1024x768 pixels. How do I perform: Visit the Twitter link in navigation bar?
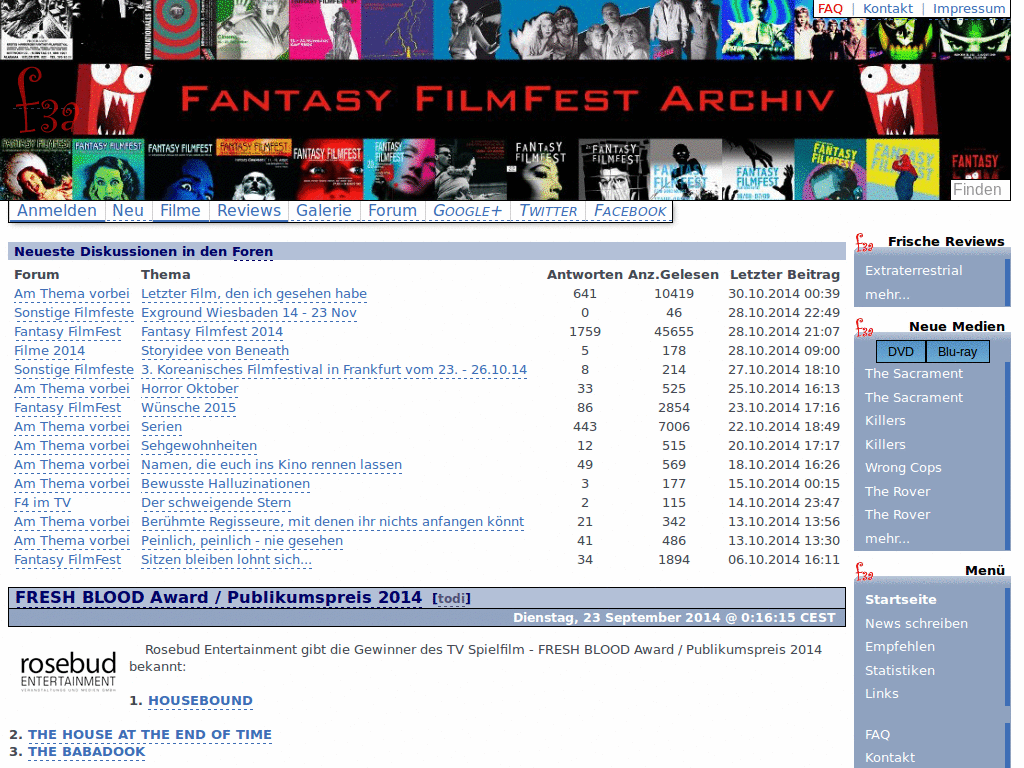coord(548,210)
